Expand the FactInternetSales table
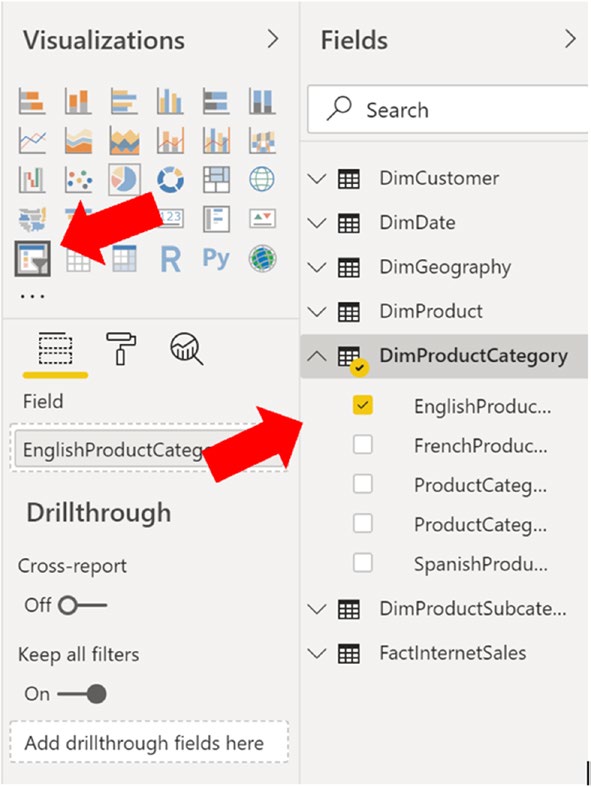Viewport: 591px width, 787px height. (317, 653)
